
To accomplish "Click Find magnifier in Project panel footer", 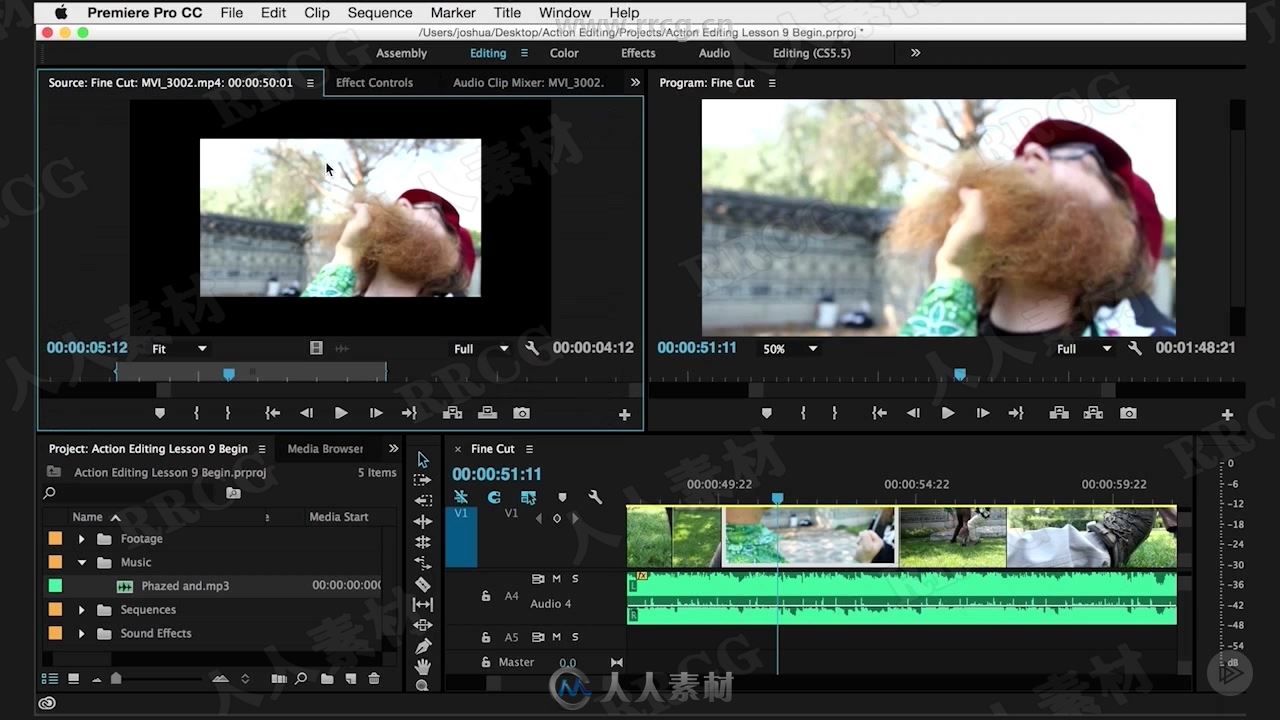I will tap(301, 679).
